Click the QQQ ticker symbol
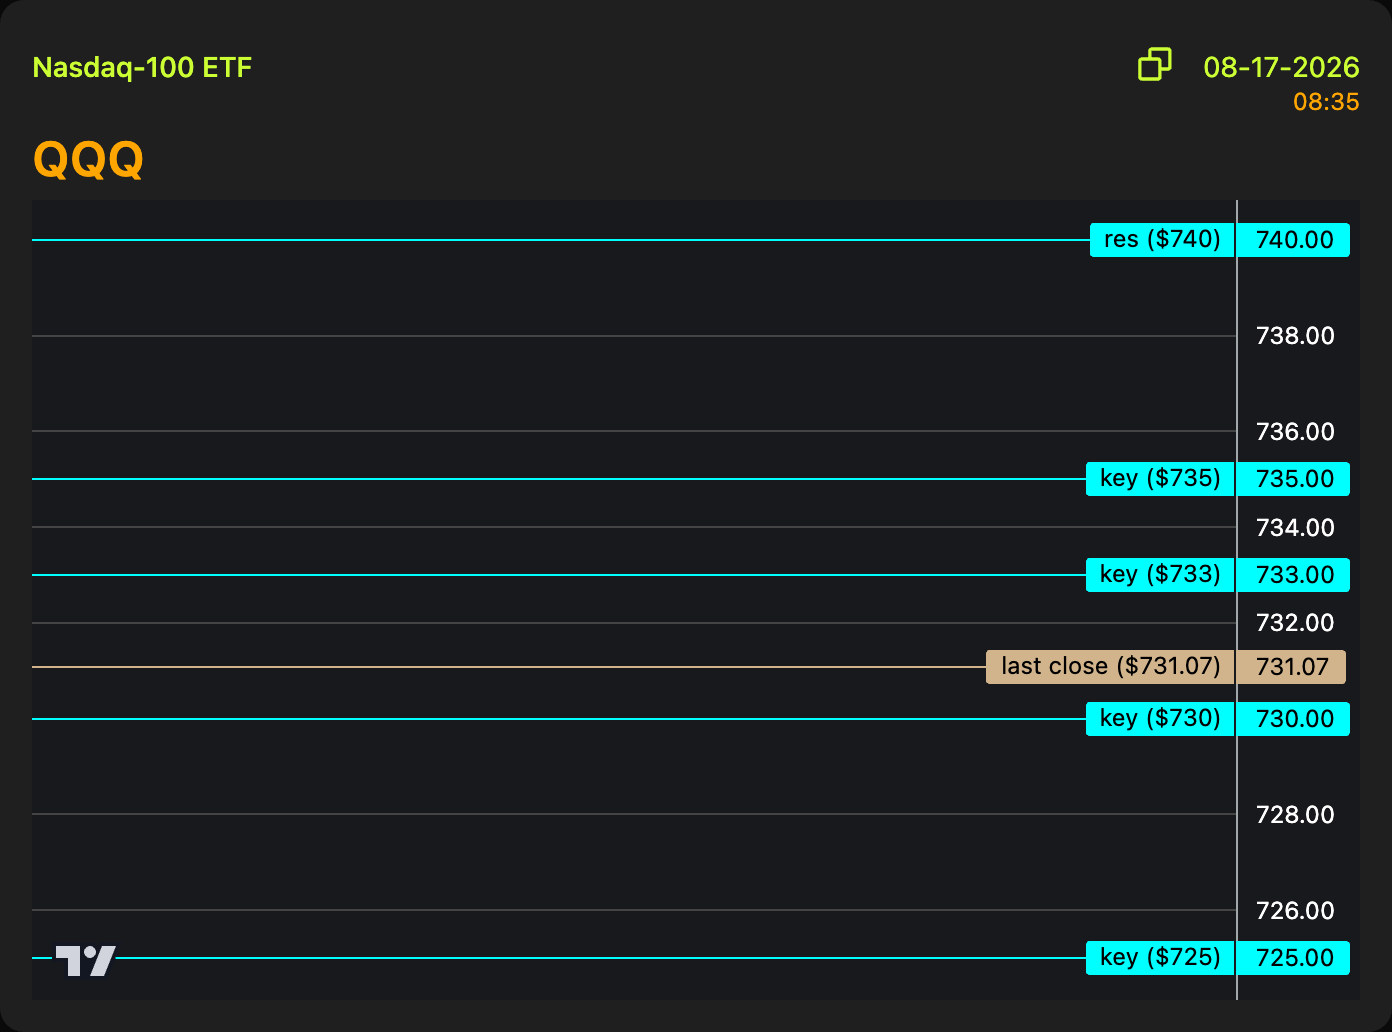The image size is (1392, 1032). pyautogui.click(x=89, y=159)
